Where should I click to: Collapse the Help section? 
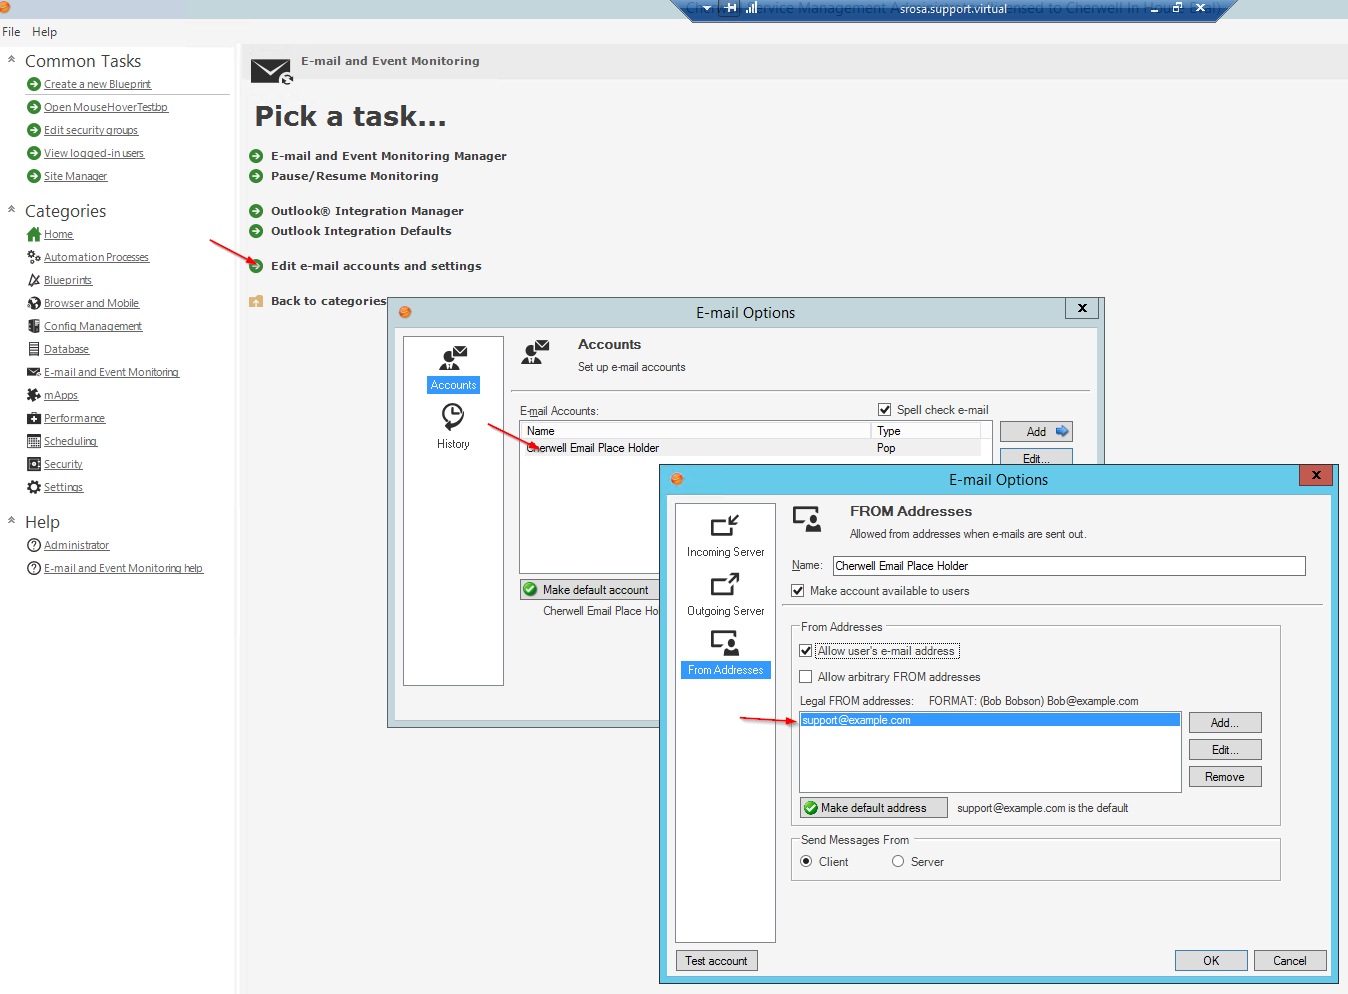(11, 521)
